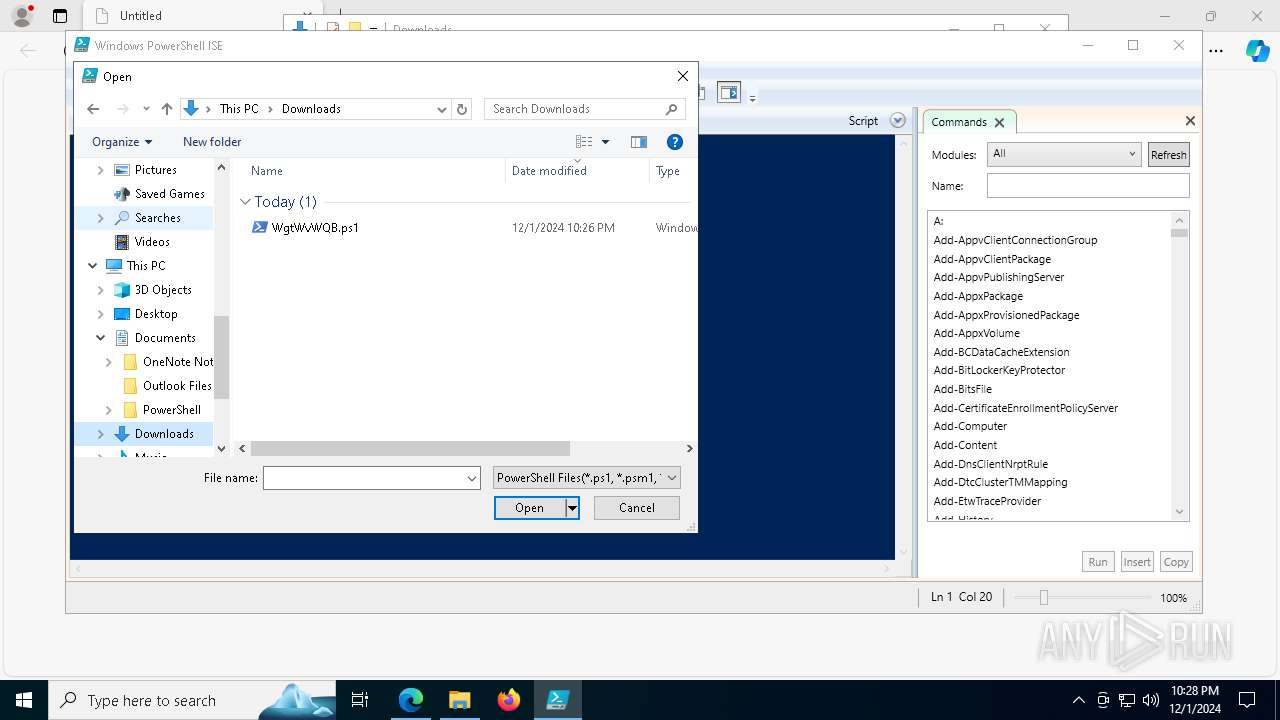Viewport: 1280px width, 720px height.
Task: Open the Open button's split arrow
Action: 572,508
